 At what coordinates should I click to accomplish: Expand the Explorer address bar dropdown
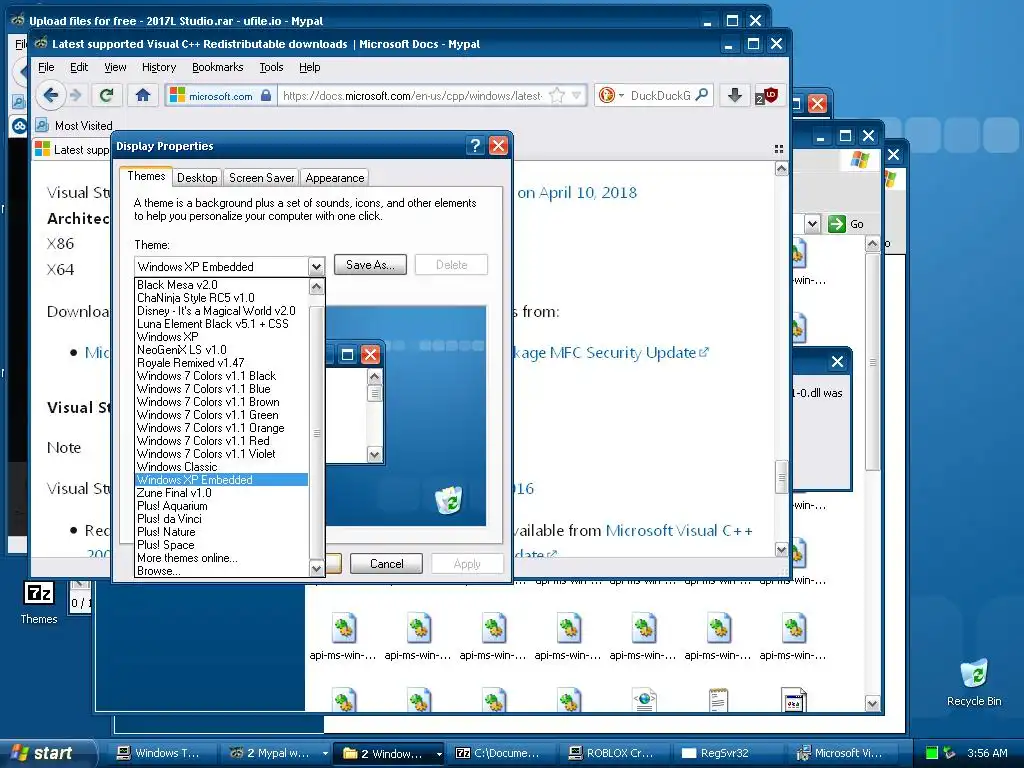[x=812, y=224]
